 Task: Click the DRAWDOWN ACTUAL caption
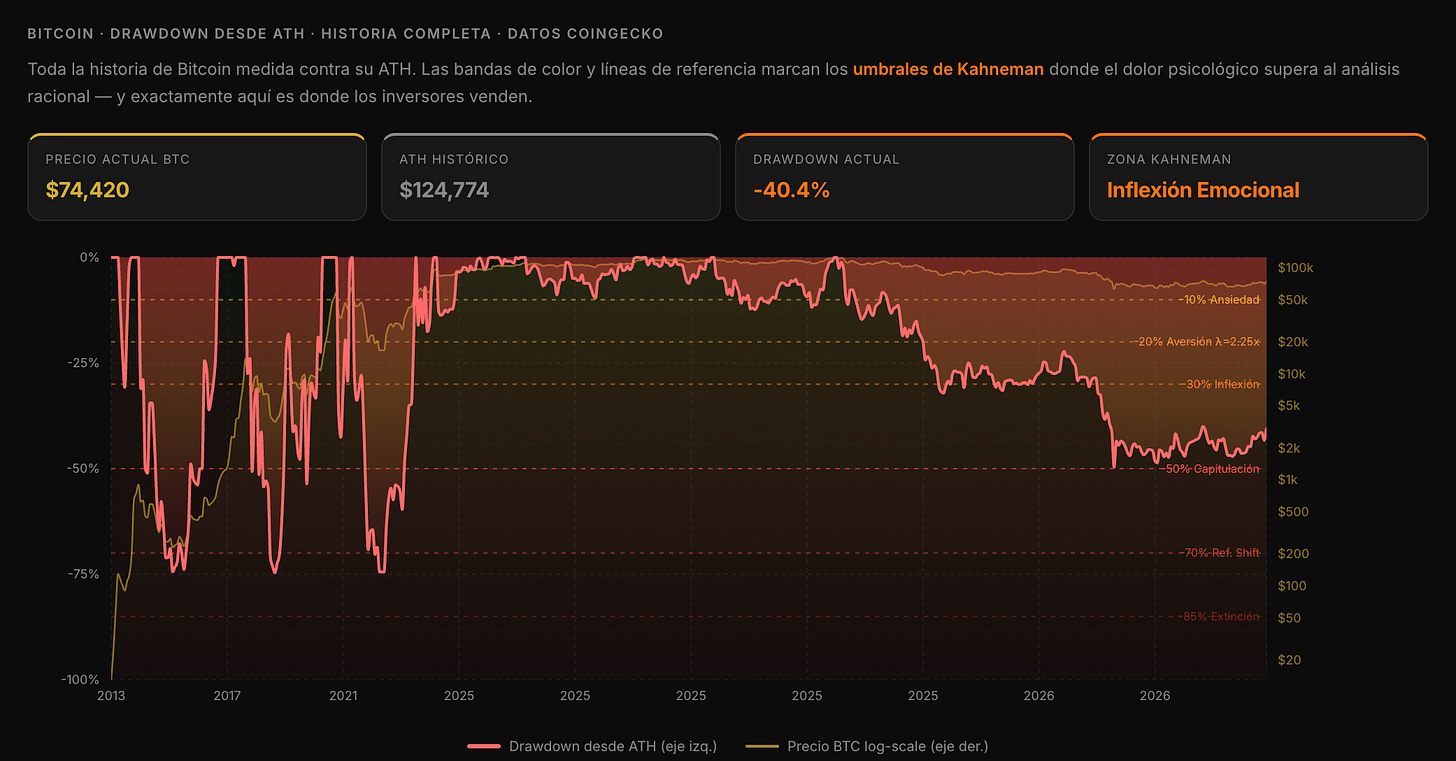coord(826,159)
